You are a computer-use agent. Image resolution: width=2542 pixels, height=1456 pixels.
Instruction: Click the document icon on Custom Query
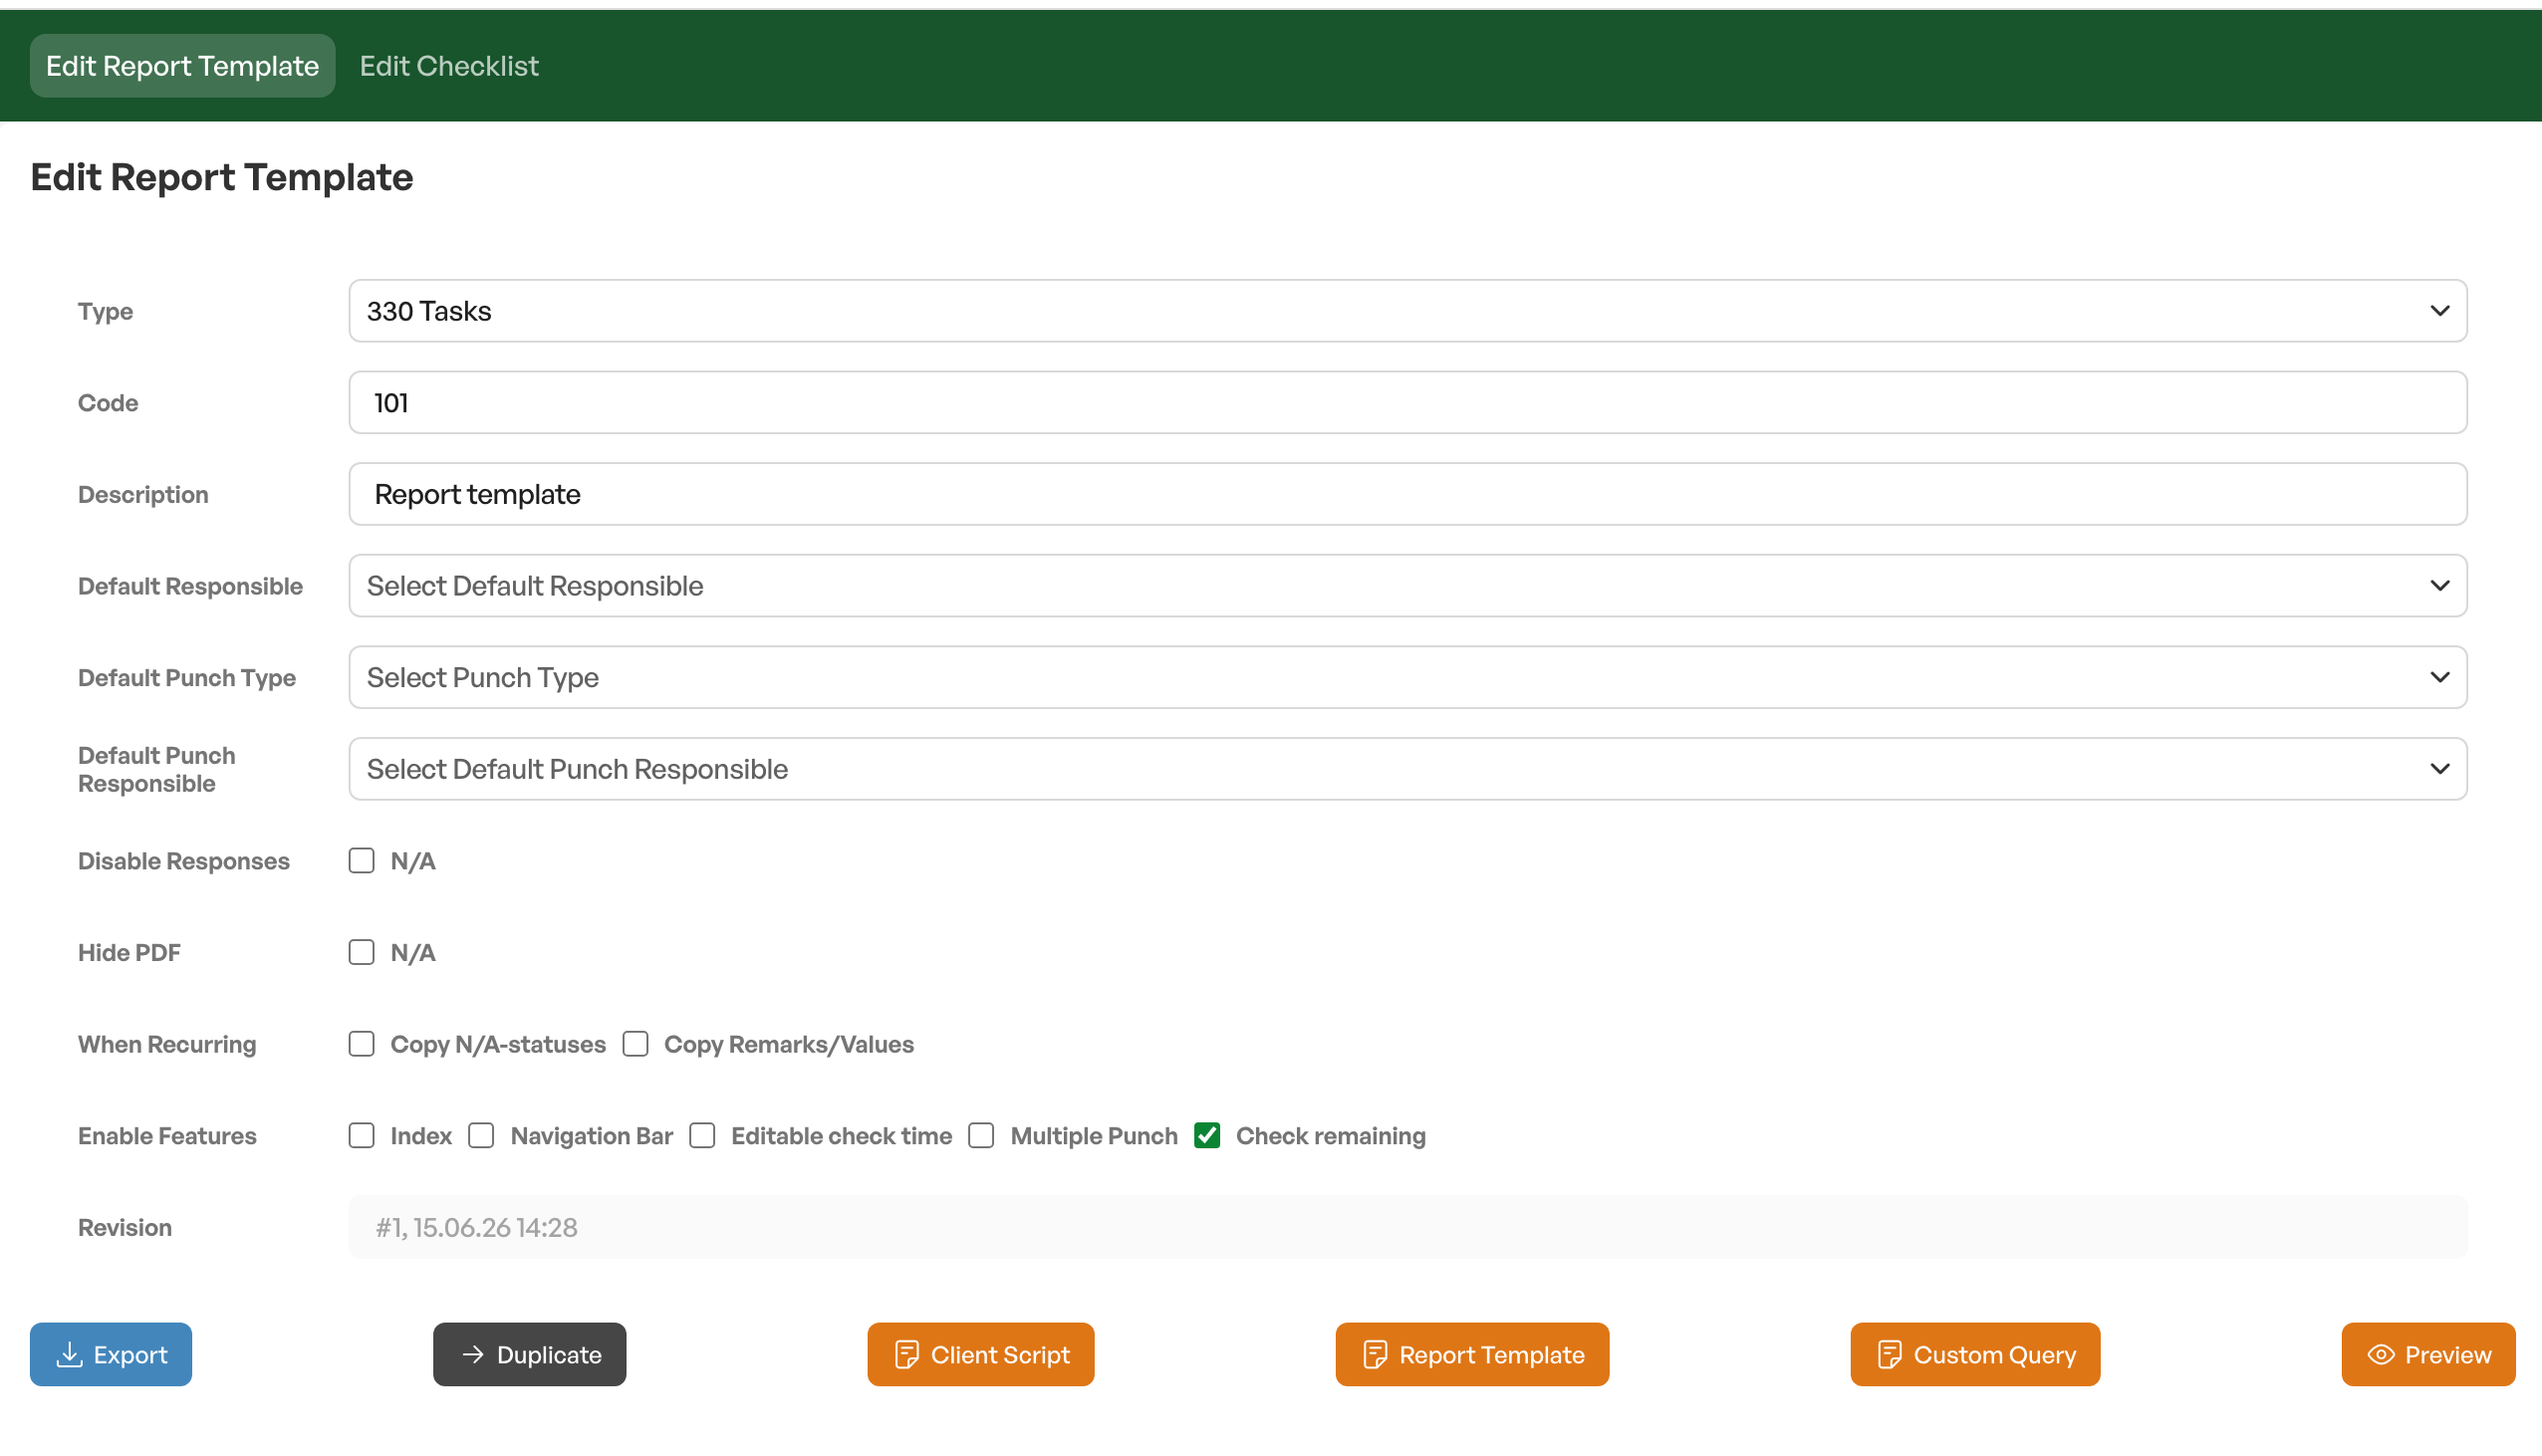click(1889, 1355)
